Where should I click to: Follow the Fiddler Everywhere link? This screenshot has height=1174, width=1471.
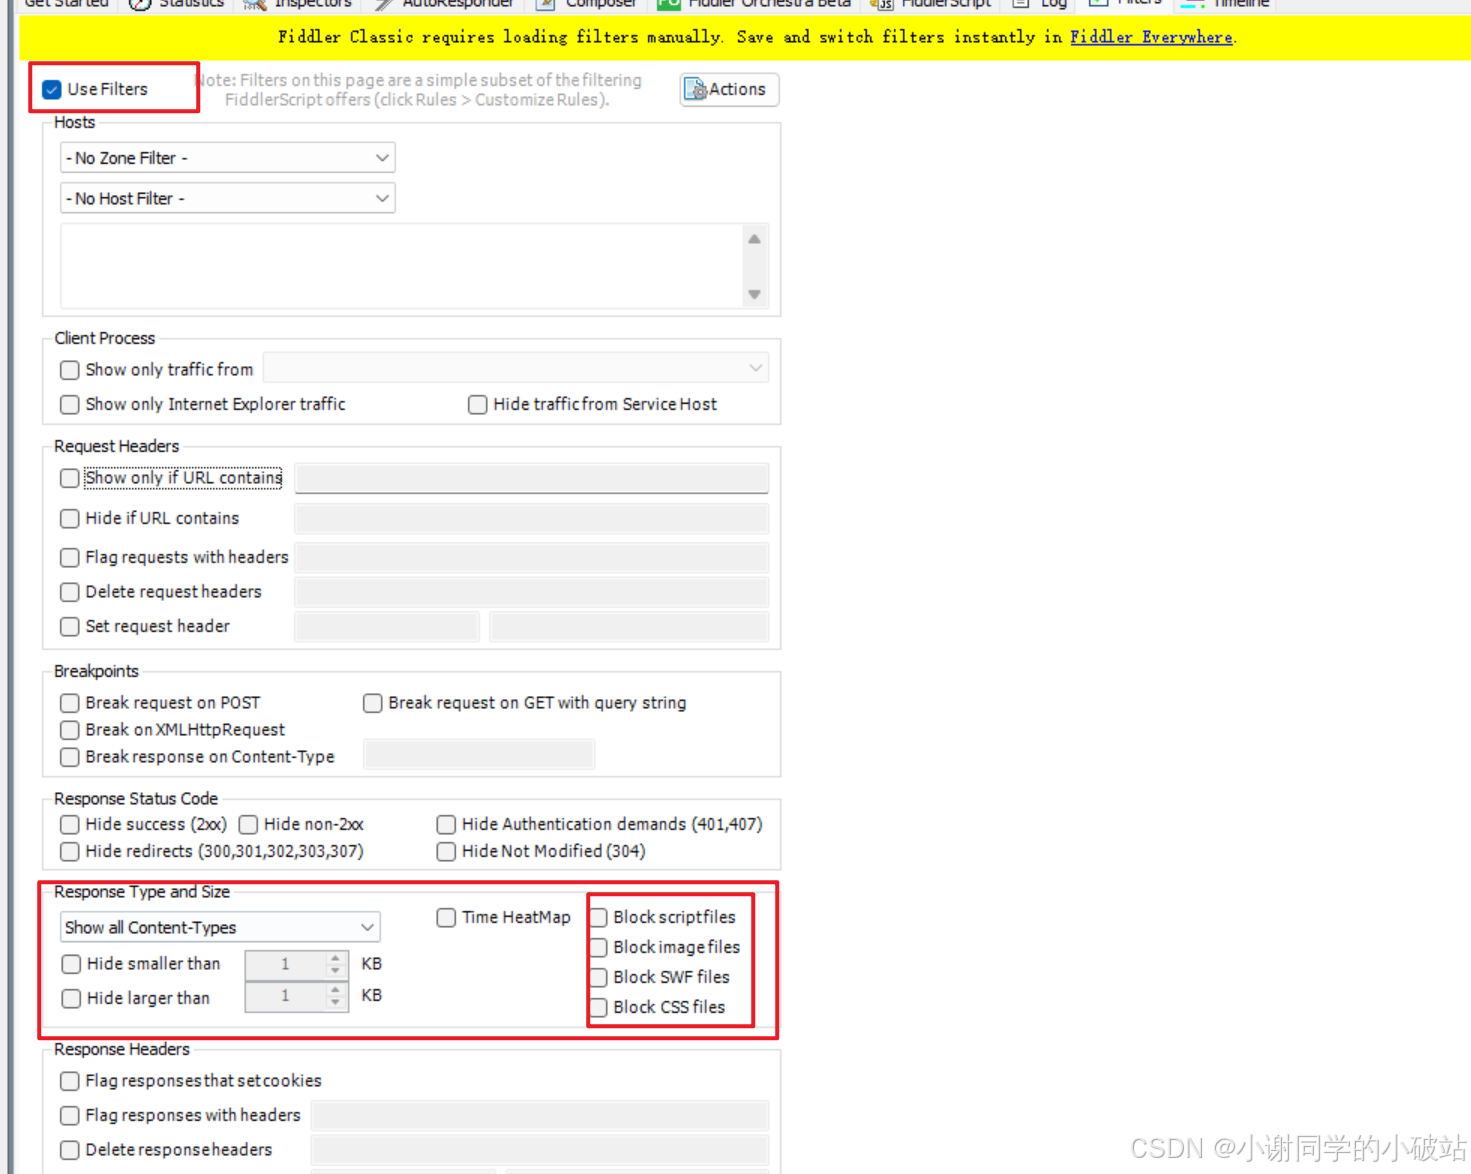point(1151,37)
